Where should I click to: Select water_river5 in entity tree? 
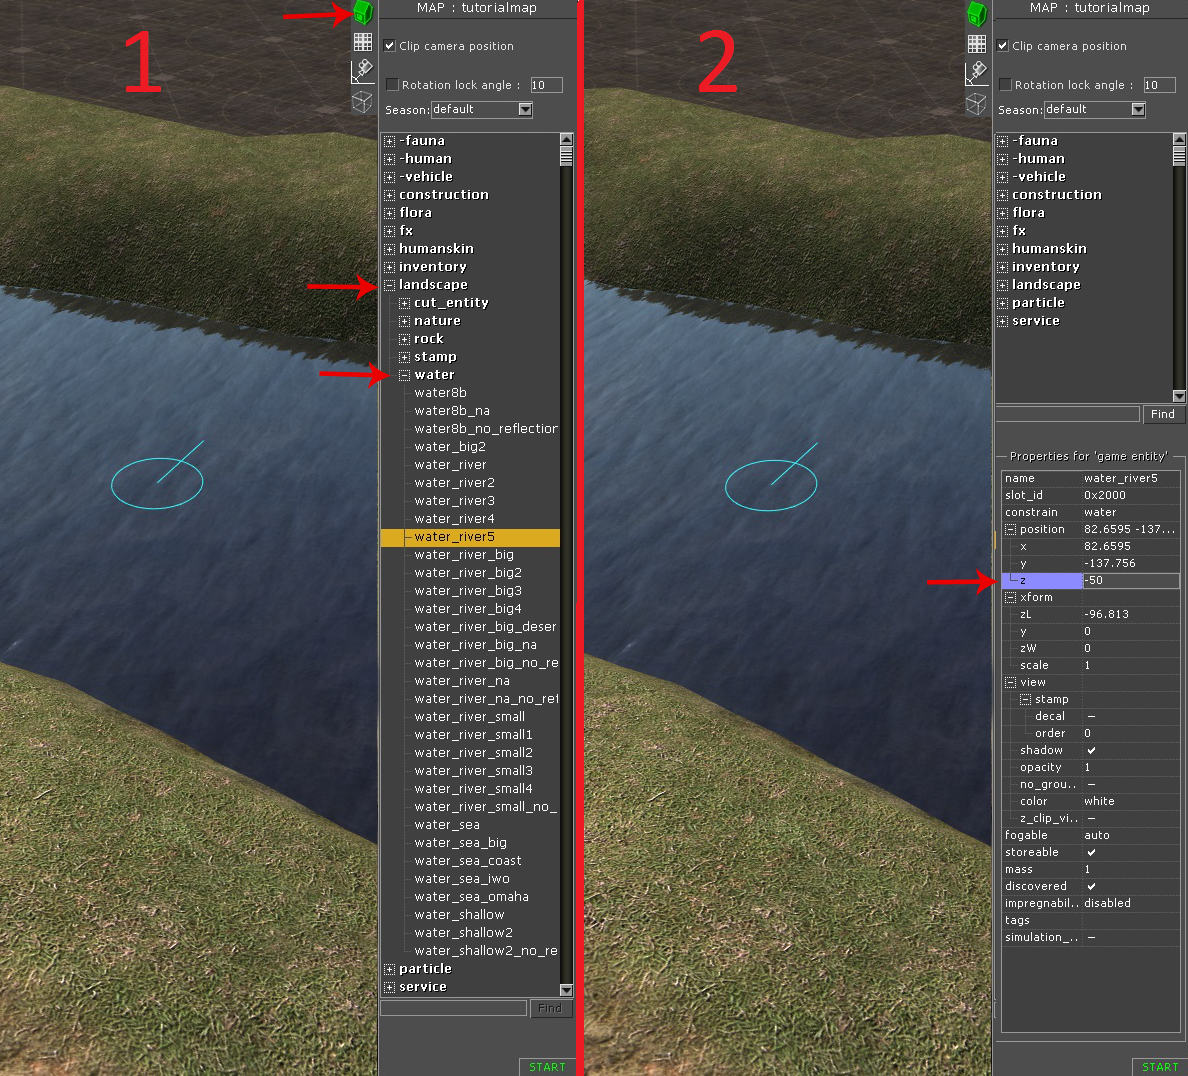470,537
